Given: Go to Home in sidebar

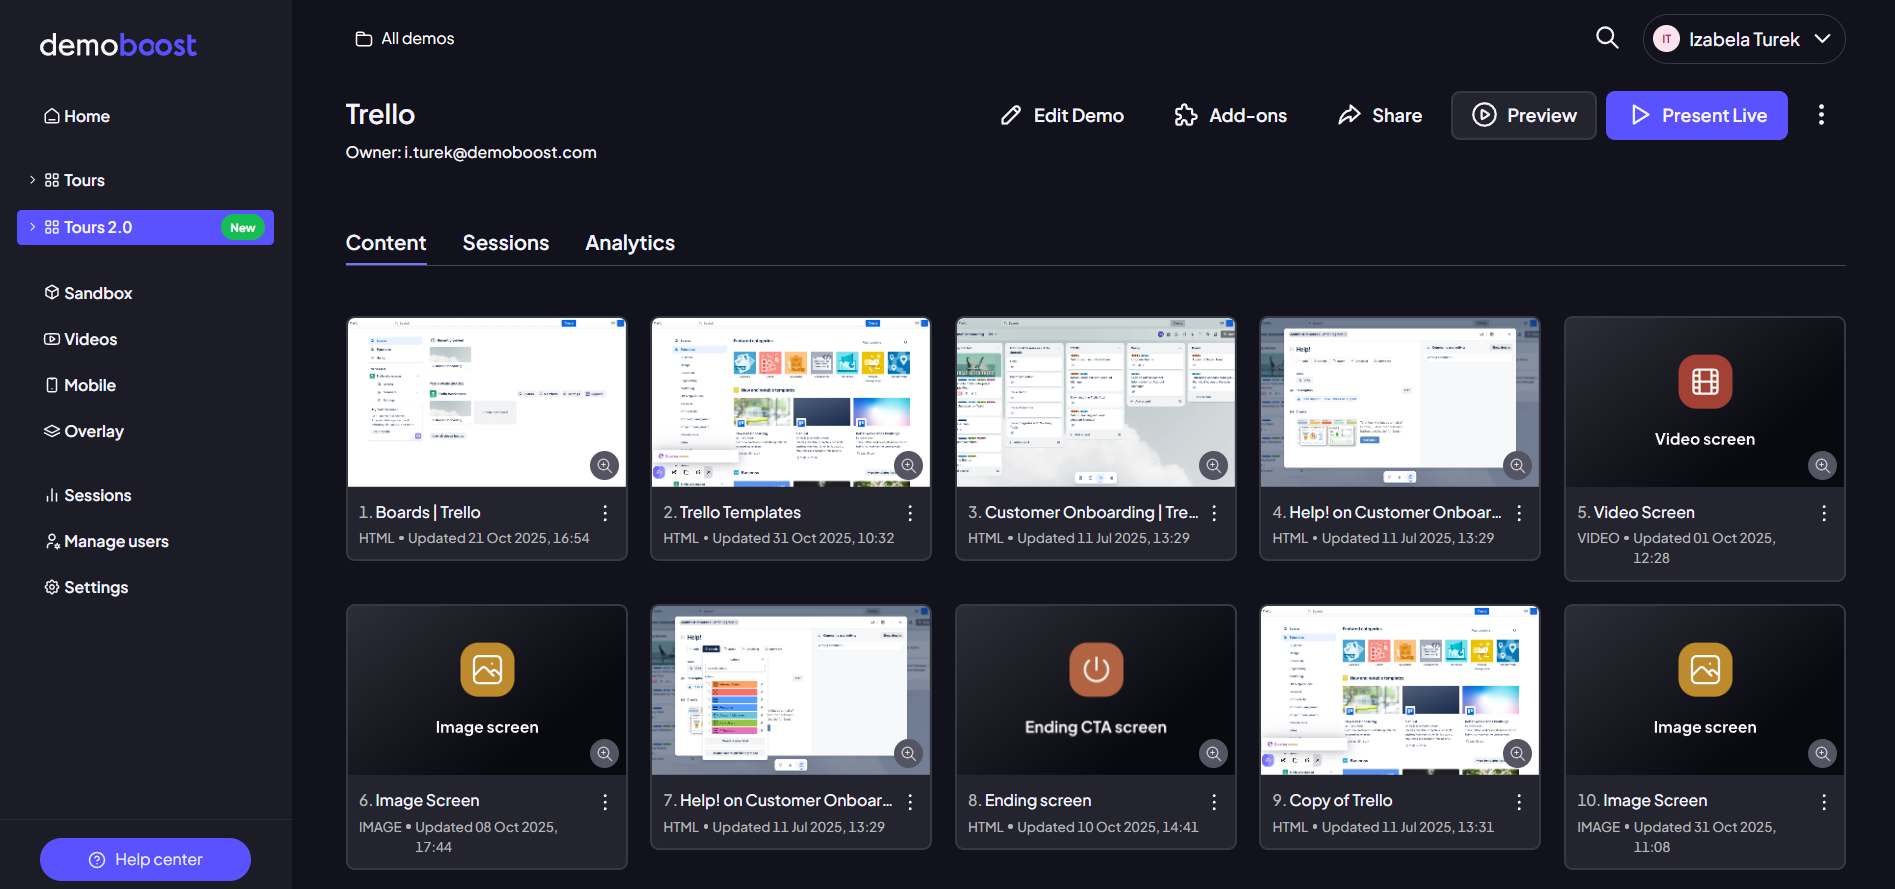Looking at the screenshot, I should [x=77, y=116].
